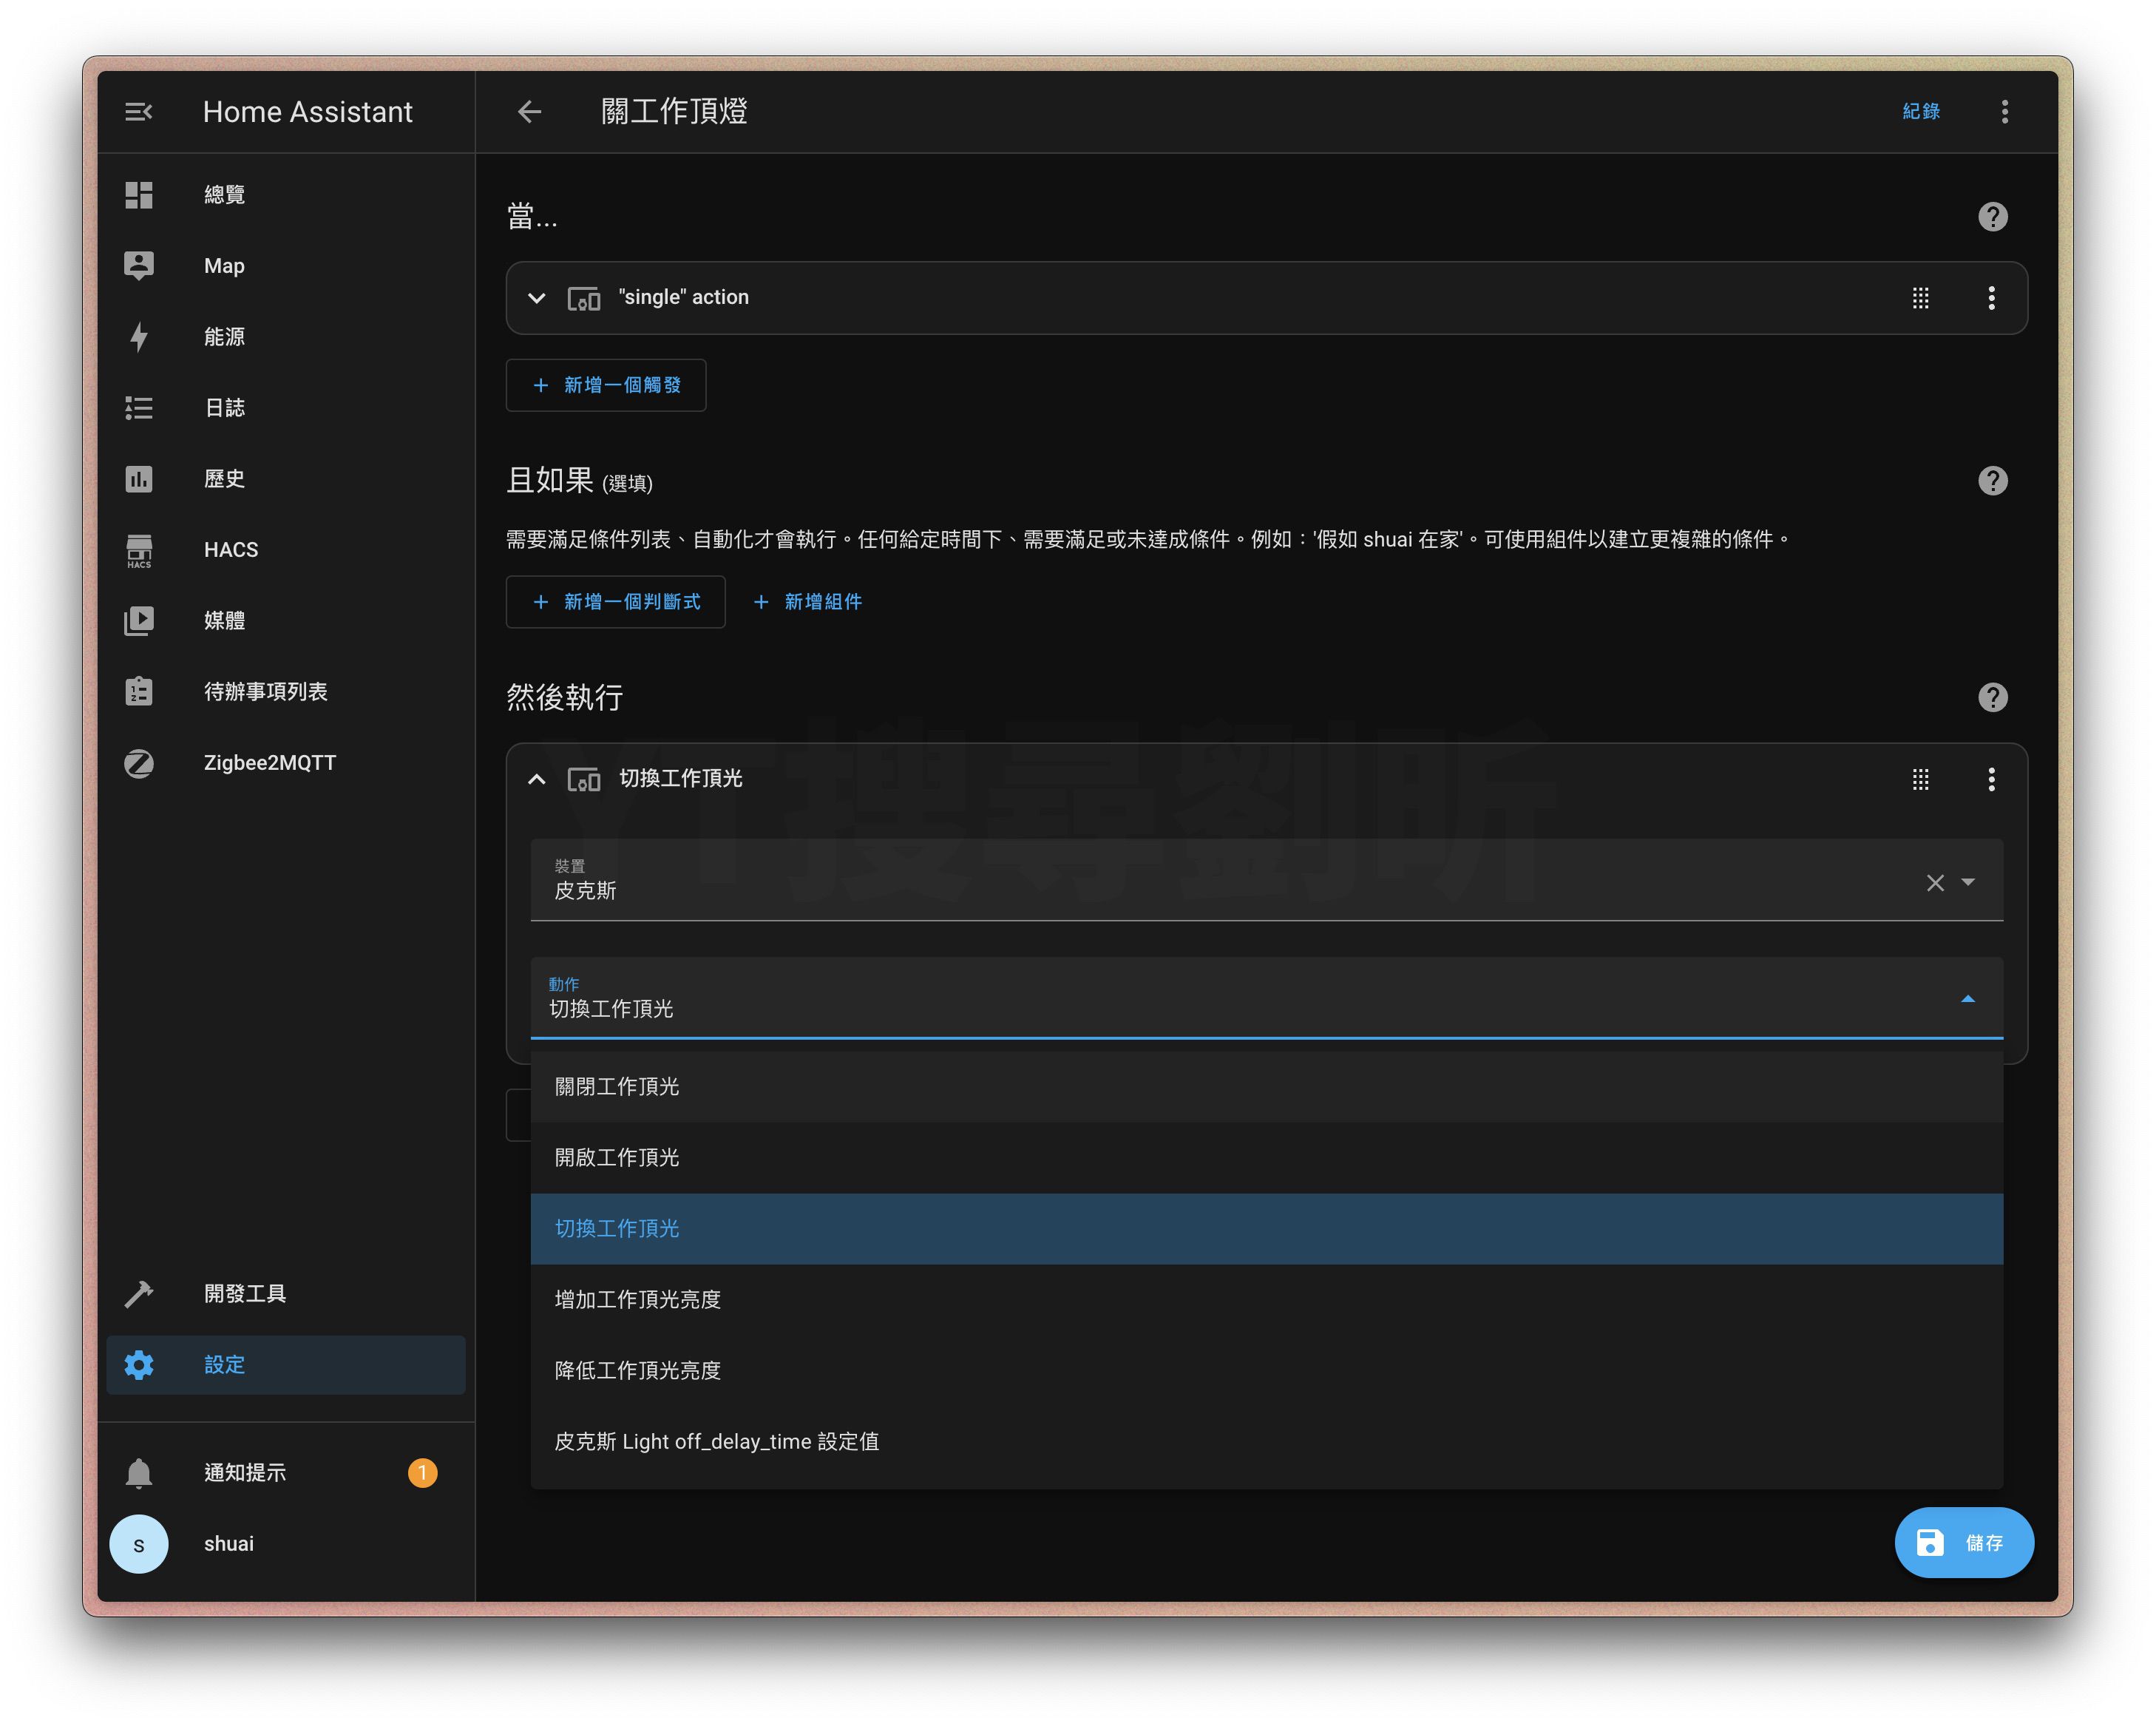This screenshot has width=2156, height=1726.
Task: Collapse the 切換工作頂光 action card
Action: (537, 779)
